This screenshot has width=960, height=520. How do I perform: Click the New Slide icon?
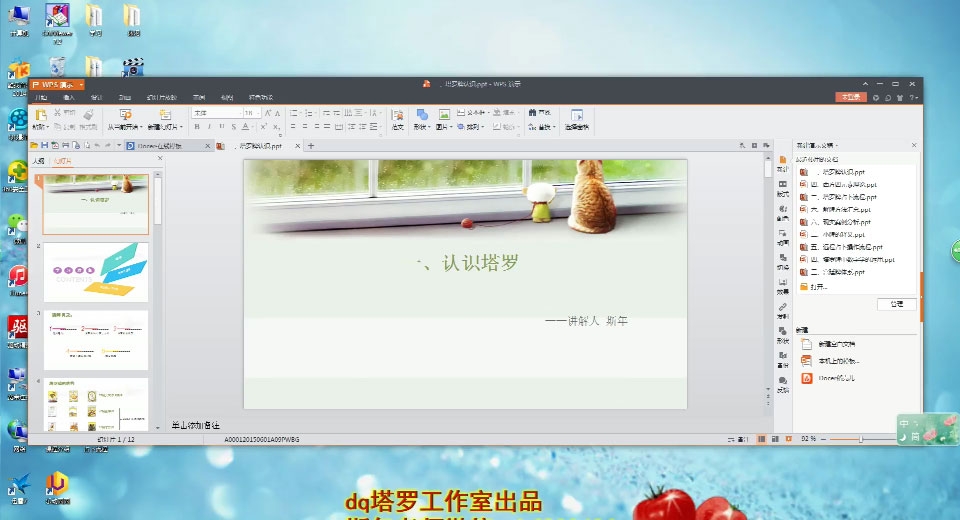tap(165, 115)
